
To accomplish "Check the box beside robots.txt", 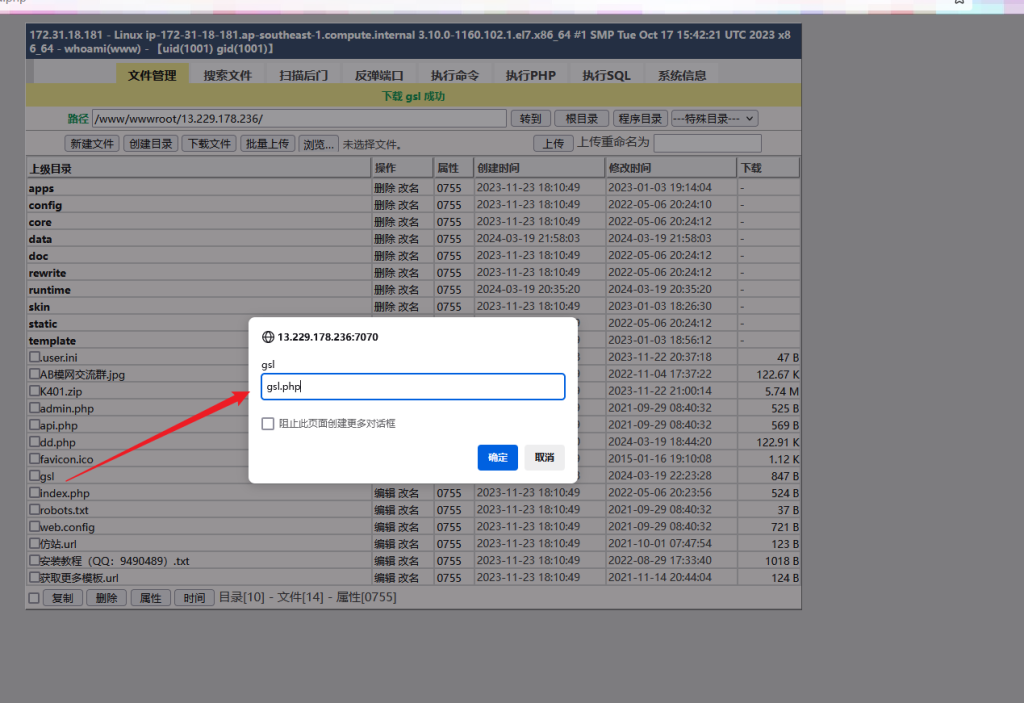I will click(x=34, y=510).
